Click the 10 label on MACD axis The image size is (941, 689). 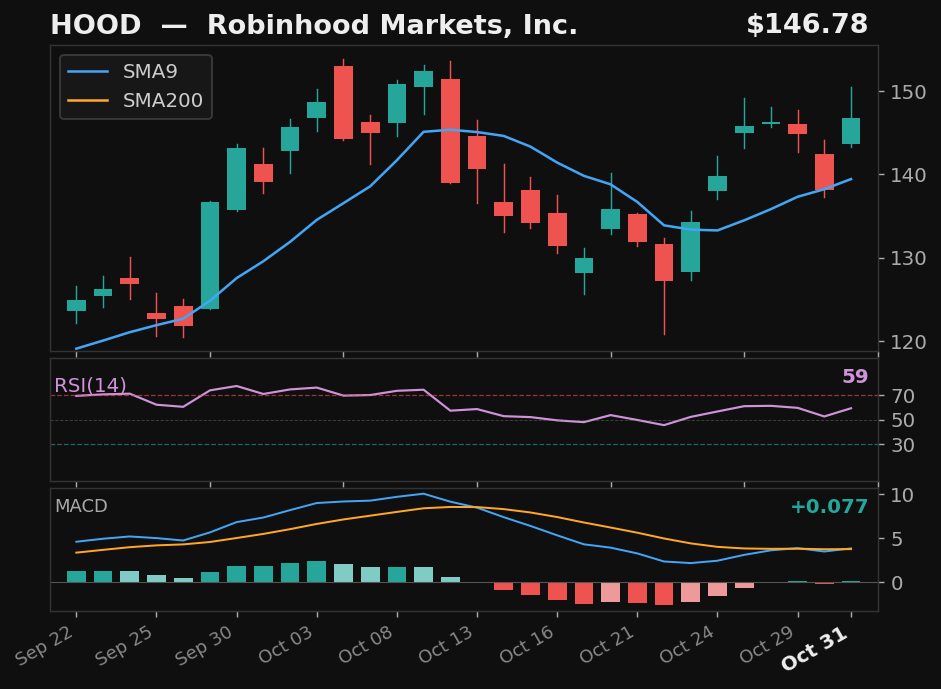pos(903,495)
